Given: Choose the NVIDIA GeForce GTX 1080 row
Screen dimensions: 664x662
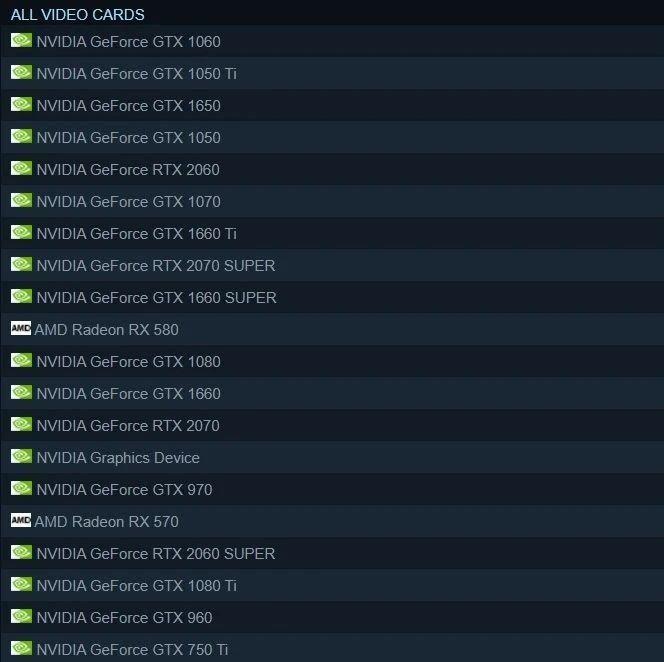Looking at the screenshot, I should [332, 361].
